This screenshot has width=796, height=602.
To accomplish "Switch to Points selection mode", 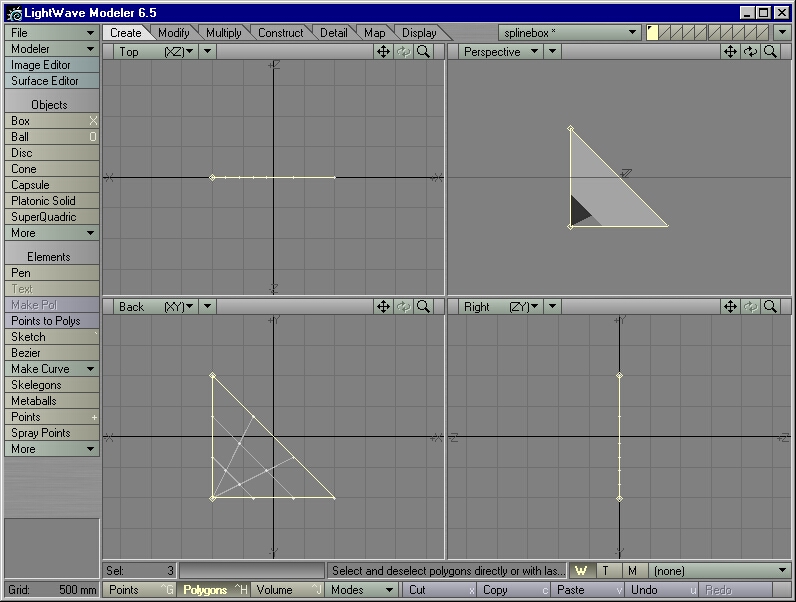I will (140, 590).
